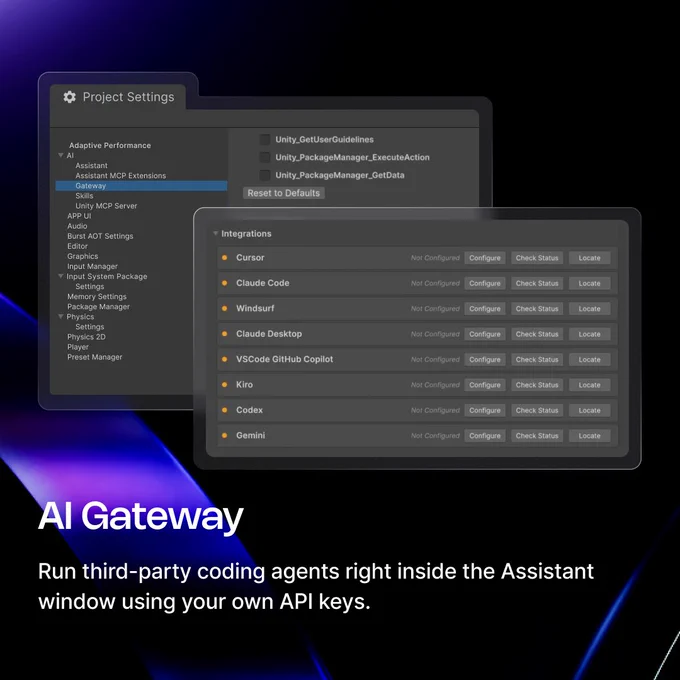
Task: Locate the Windsurf installation
Action: [589, 308]
